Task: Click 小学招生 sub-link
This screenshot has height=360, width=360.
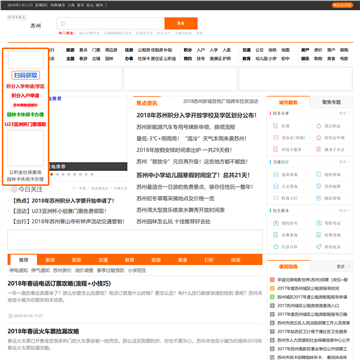Action: 137,270
